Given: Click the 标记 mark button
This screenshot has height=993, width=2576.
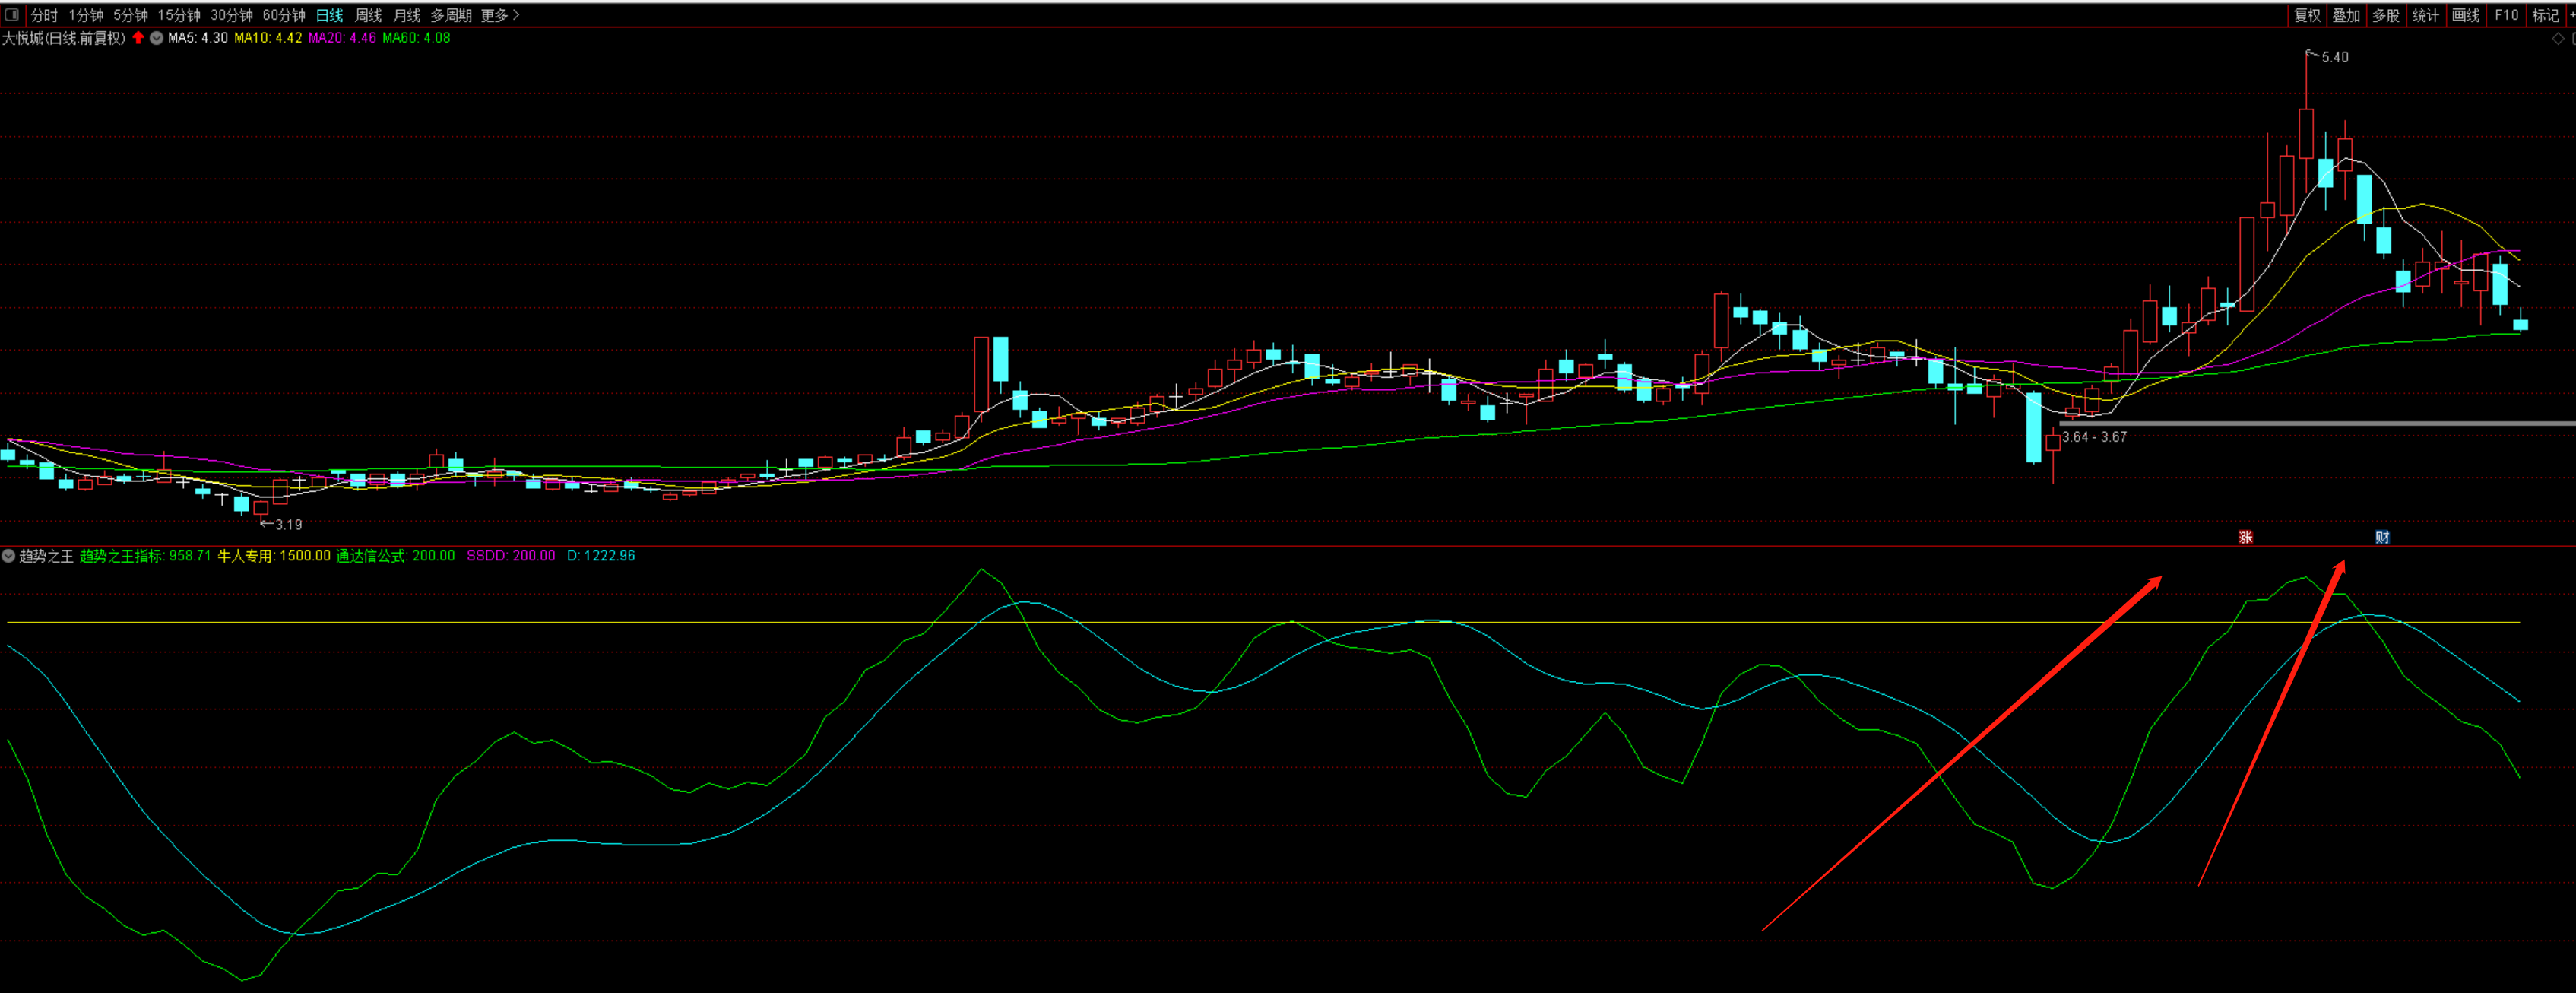Looking at the screenshot, I should [x=2545, y=15].
